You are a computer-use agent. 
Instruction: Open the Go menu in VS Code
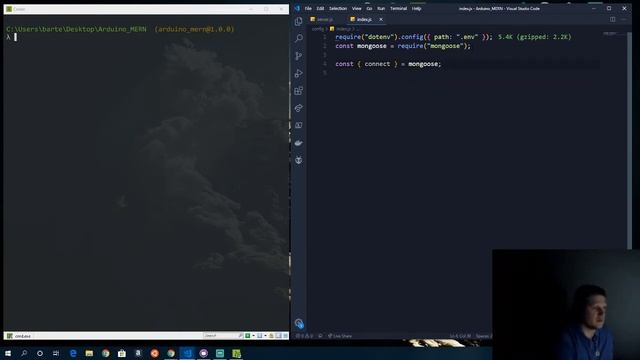[369, 8]
